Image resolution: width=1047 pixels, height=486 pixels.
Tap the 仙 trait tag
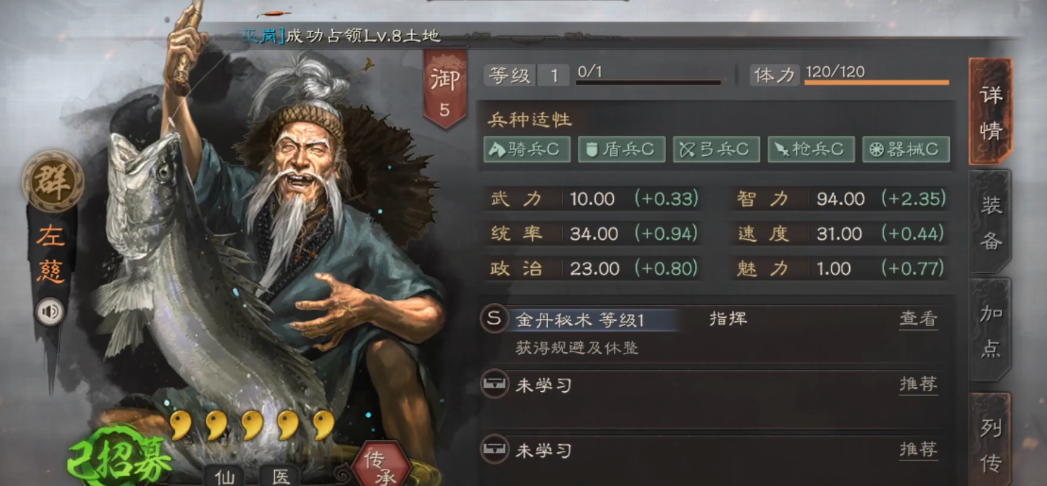224,476
